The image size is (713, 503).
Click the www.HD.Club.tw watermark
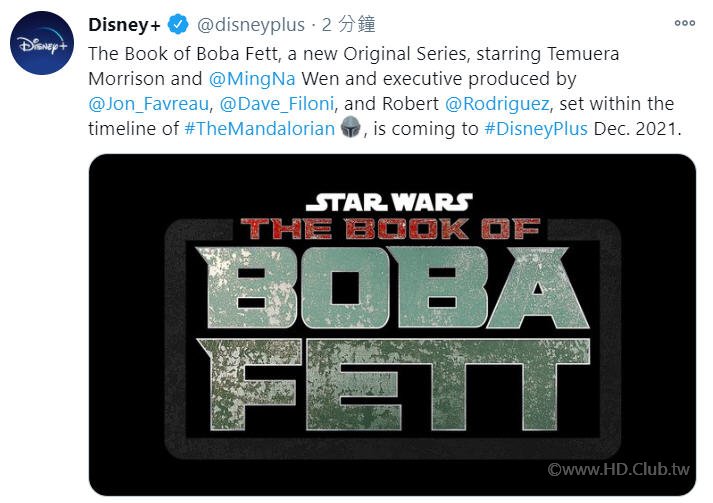pos(621,469)
